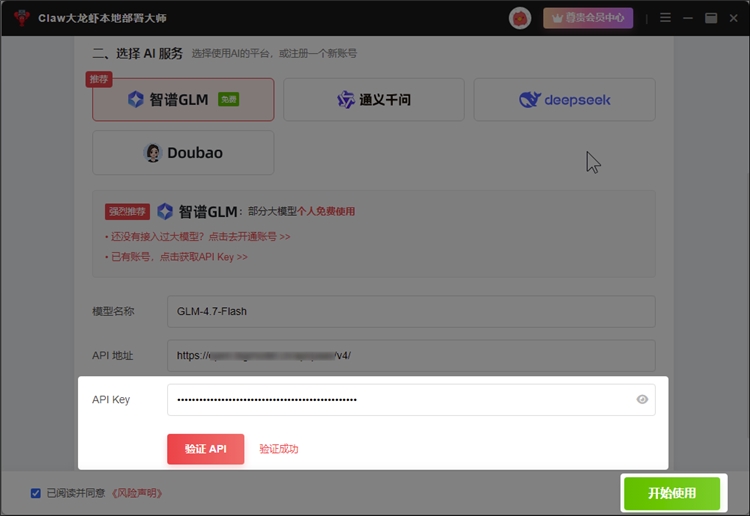Click the 二、选择 AI 服务 heading
Viewport: 750px width, 516px height.
(x=138, y=53)
